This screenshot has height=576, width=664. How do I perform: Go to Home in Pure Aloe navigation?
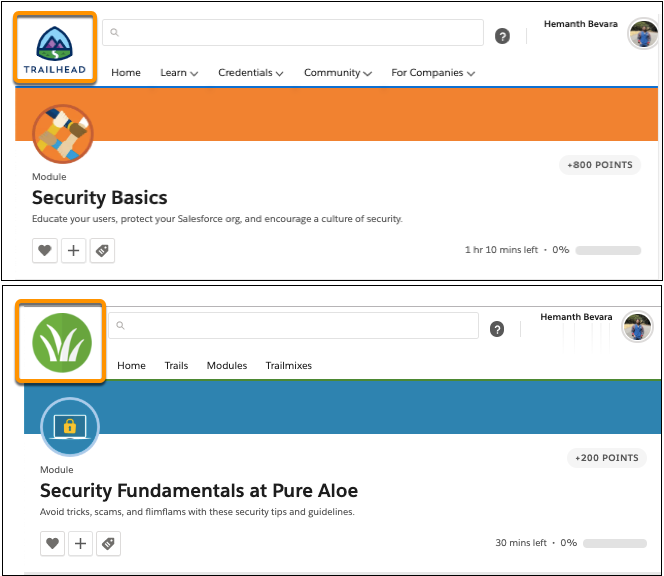tap(131, 366)
